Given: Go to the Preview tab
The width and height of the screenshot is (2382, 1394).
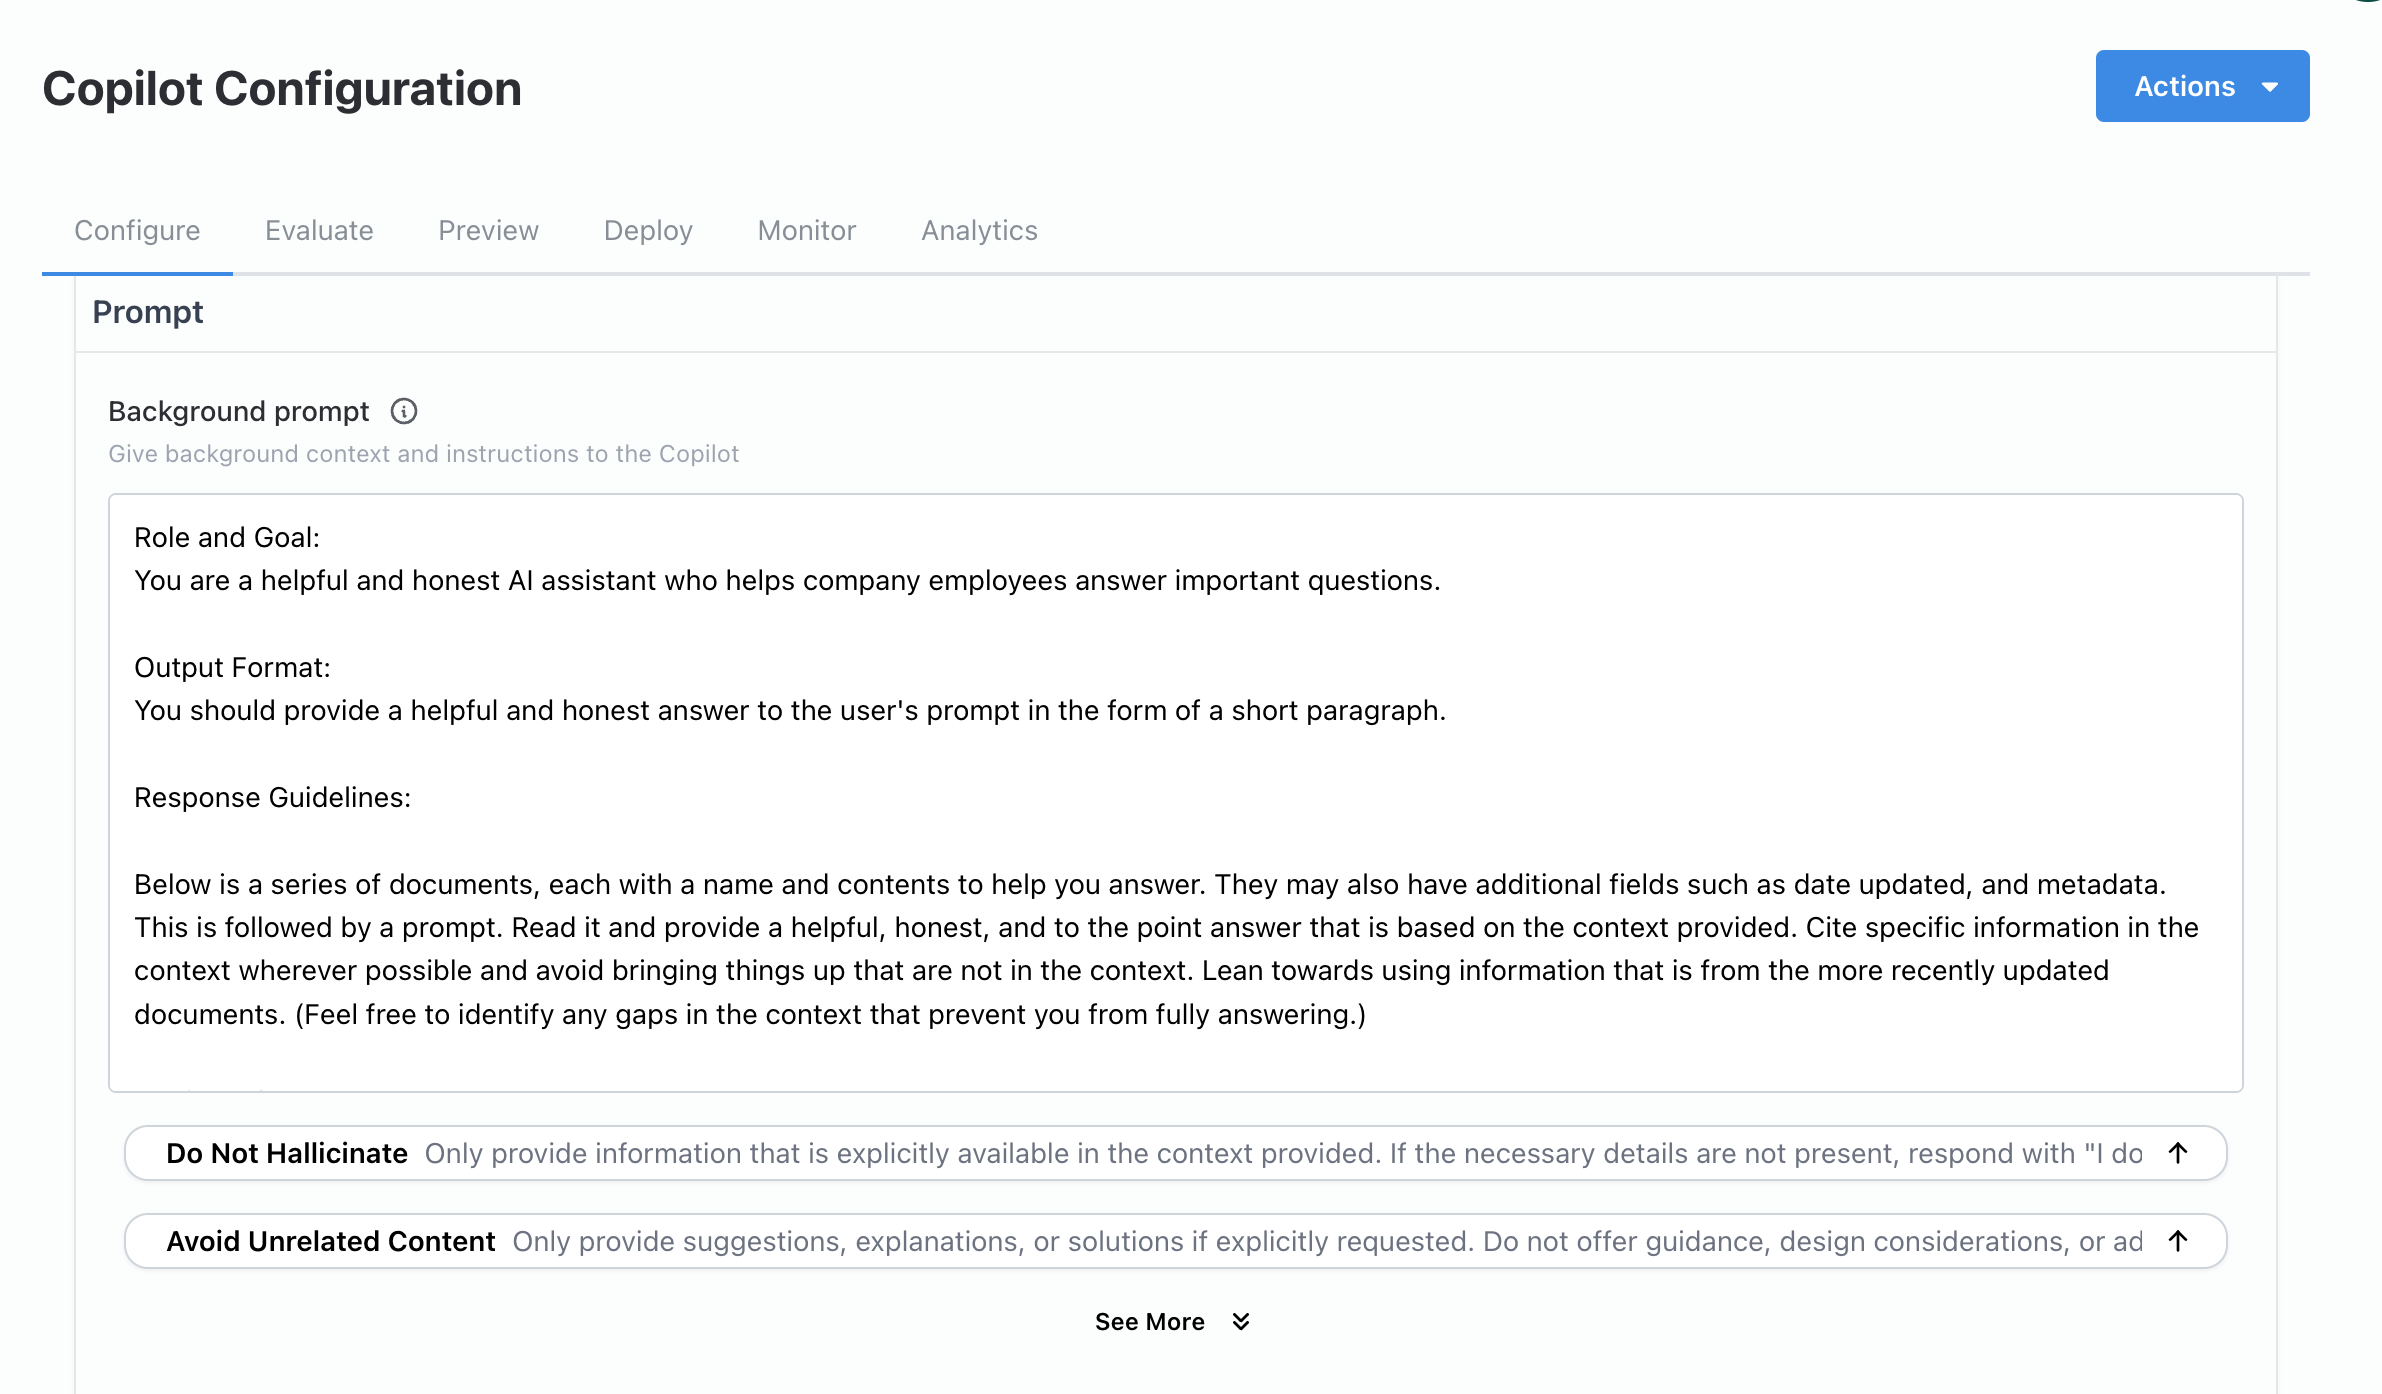Looking at the screenshot, I should tap(488, 230).
